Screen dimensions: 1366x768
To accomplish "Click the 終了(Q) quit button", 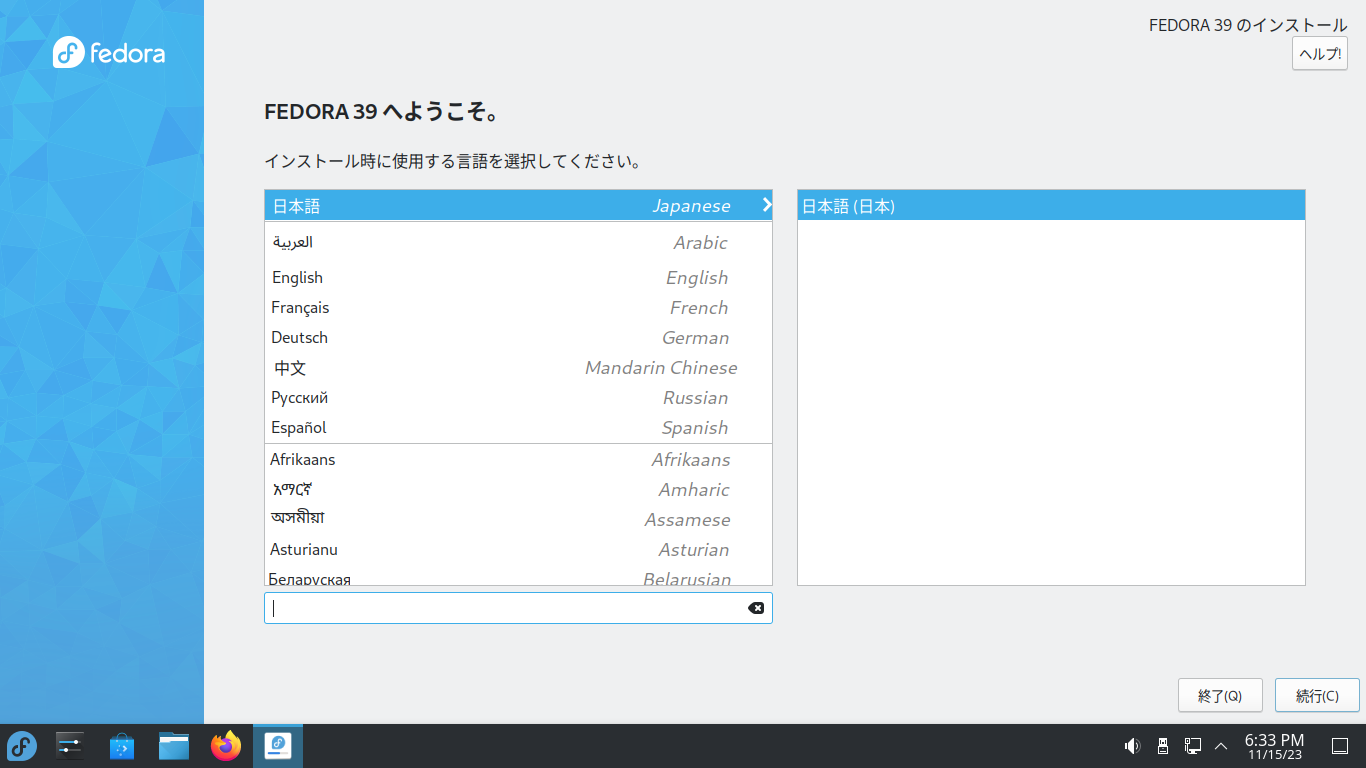I will click(x=1220, y=696).
